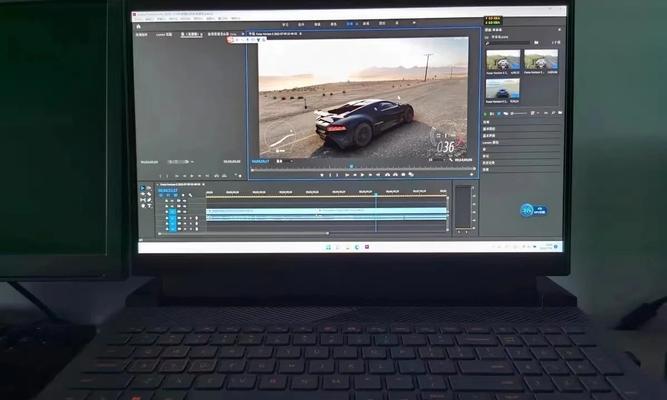Select the Pen tool
This screenshot has height=400, width=667.
tap(149, 200)
